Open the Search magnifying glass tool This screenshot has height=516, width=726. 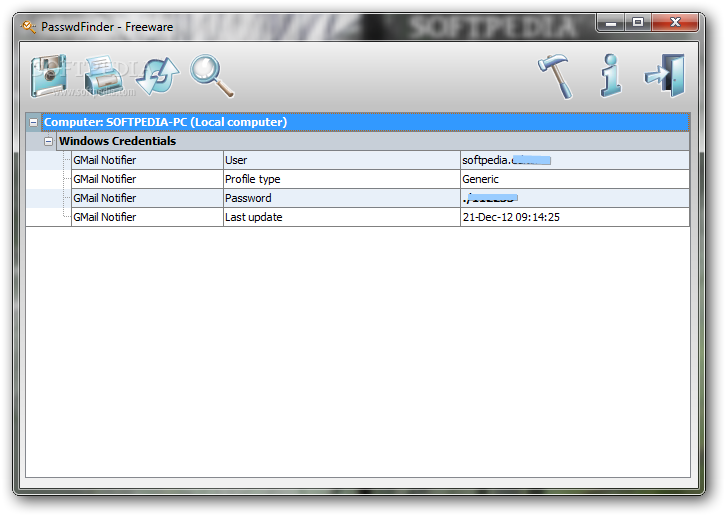pyautogui.click(x=212, y=76)
